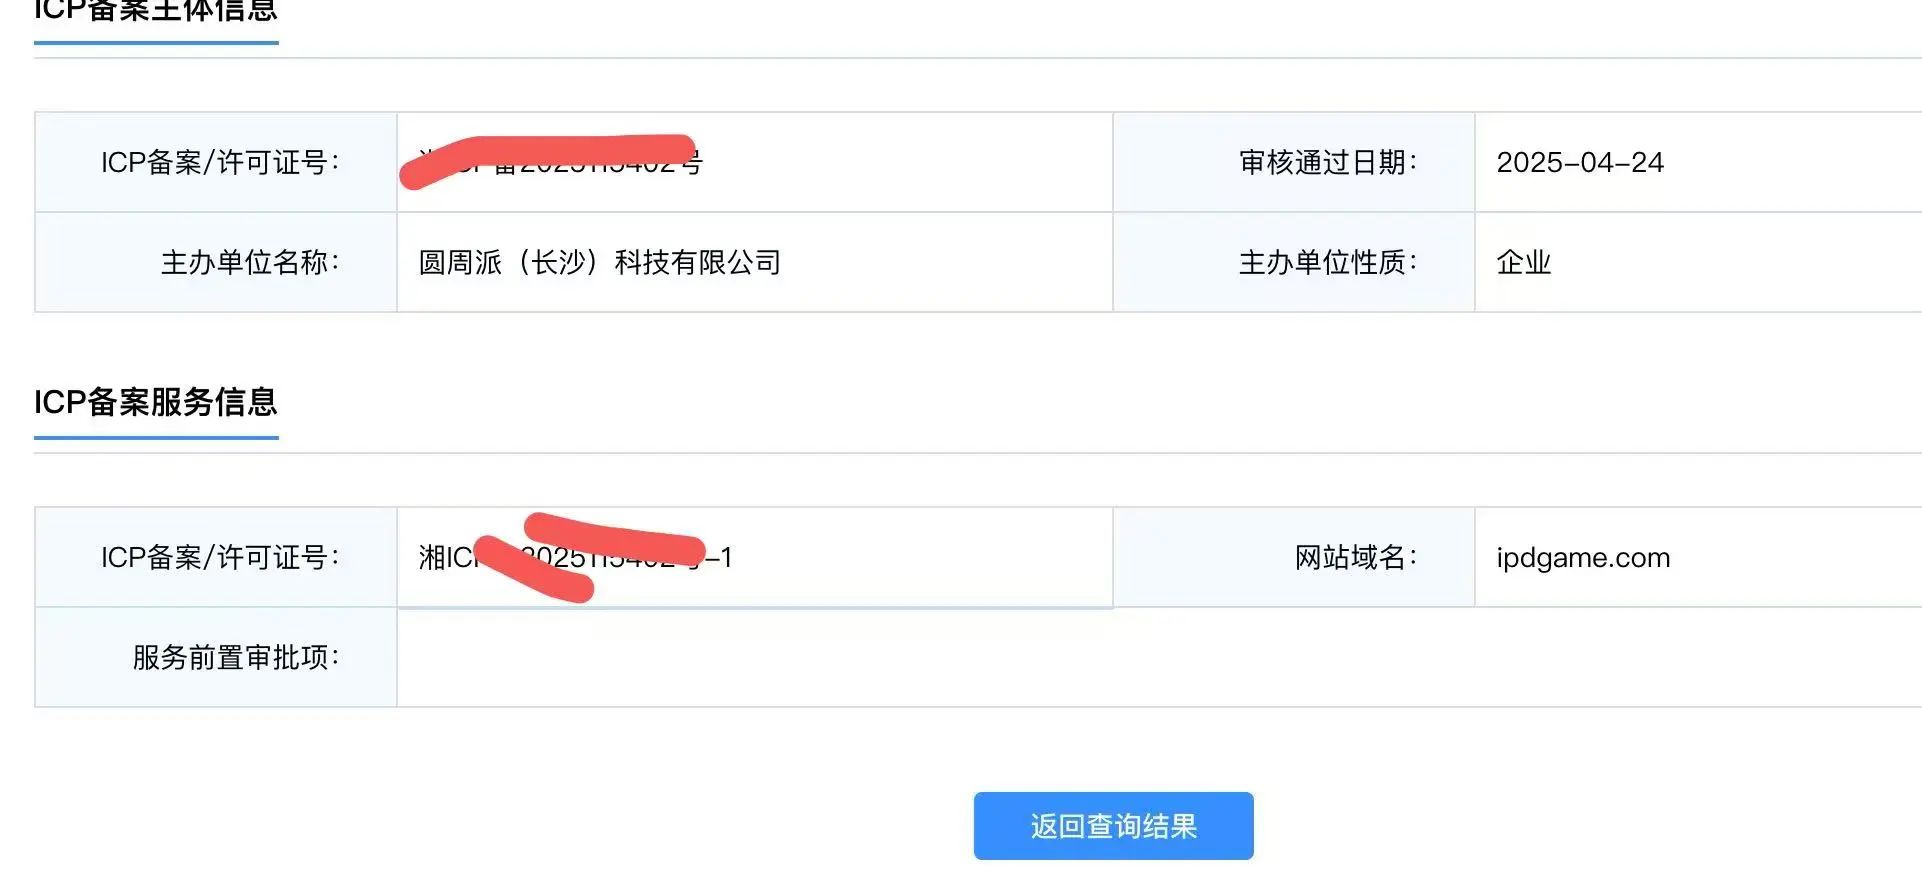
Task: Click the 企业 unit type value
Action: coord(1523,262)
